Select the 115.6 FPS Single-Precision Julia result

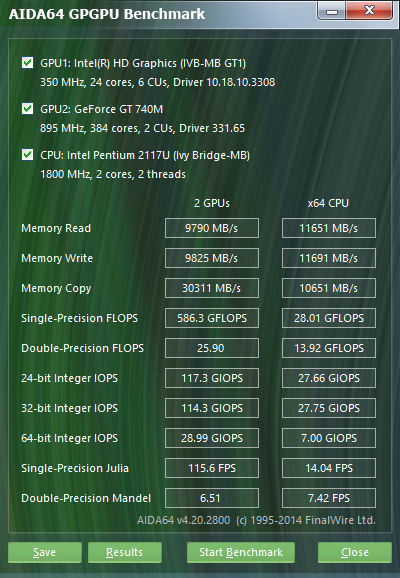212,468
